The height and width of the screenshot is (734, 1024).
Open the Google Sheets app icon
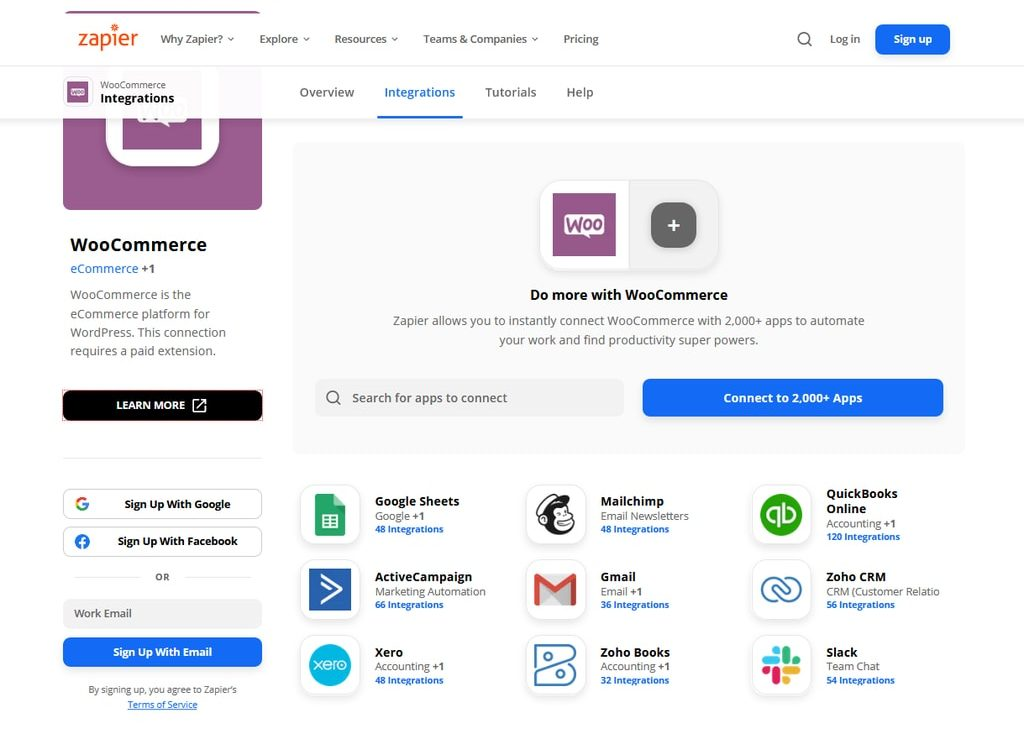click(x=330, y=515)
